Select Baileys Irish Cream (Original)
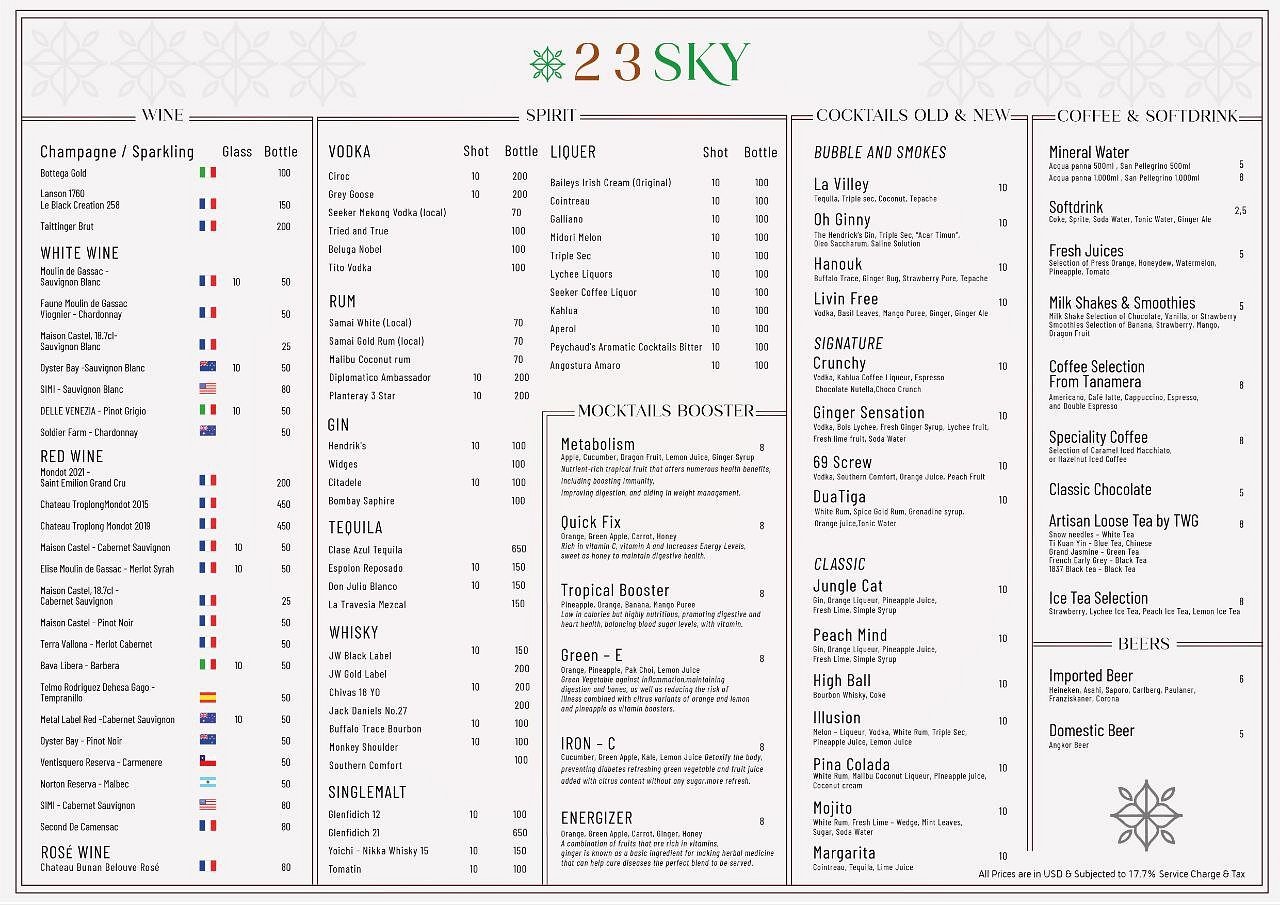This screenshot has width=1280, height=905. (611, 183)
